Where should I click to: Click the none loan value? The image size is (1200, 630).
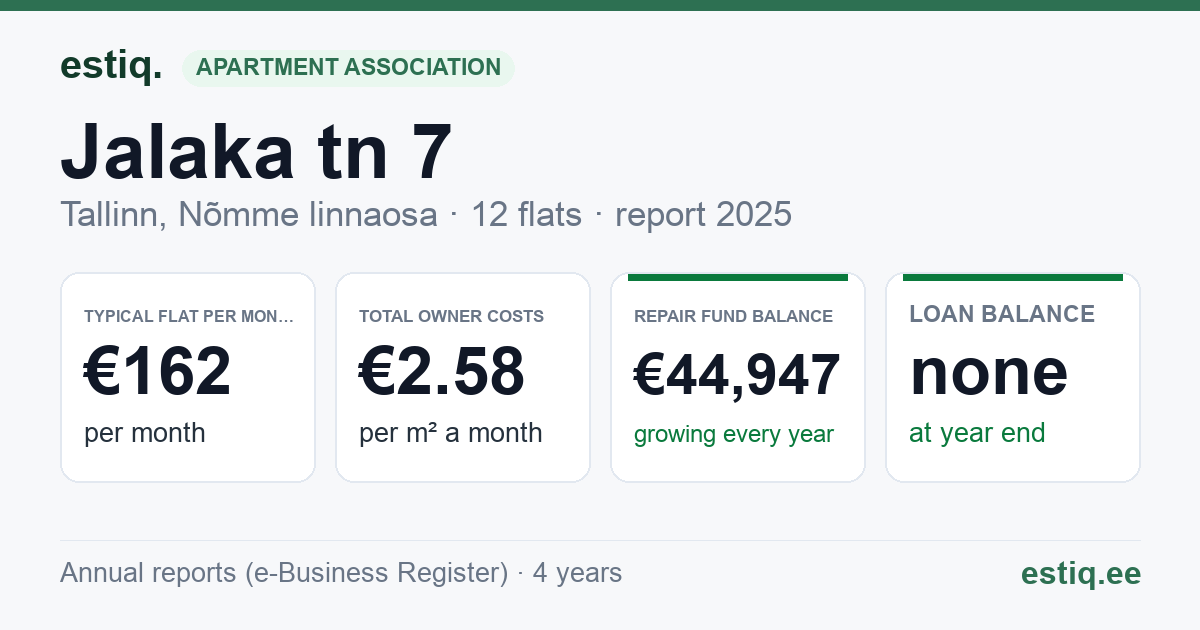989,371
